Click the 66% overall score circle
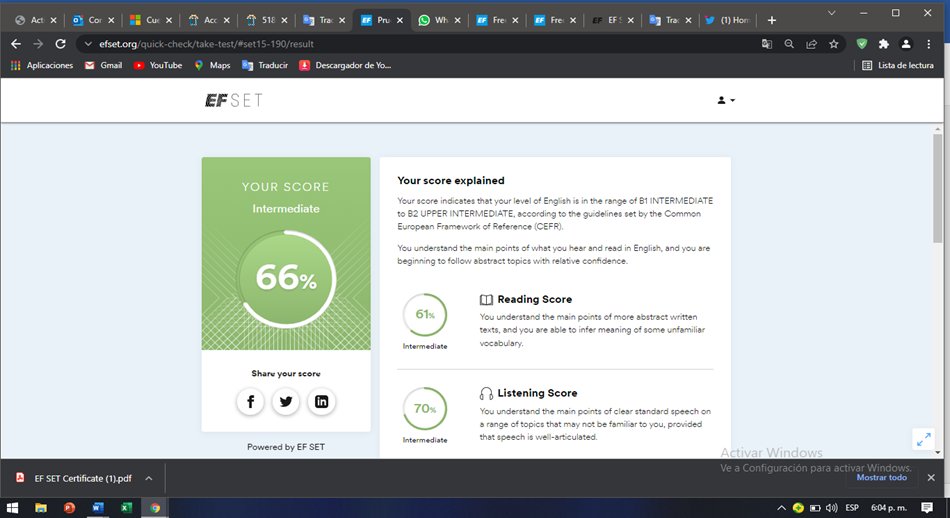 coord(286,279)
